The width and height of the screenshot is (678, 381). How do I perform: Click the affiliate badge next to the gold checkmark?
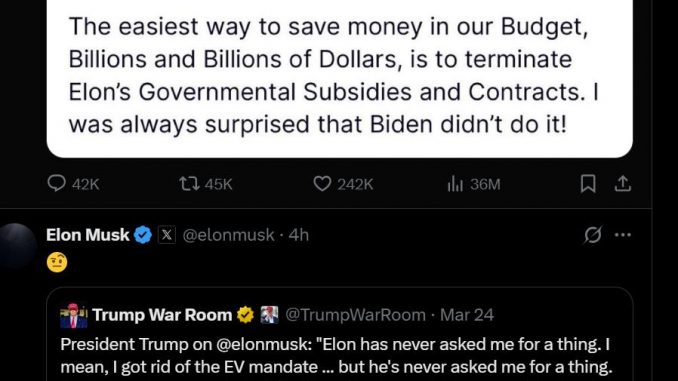pyautogui.click(x=269, y=315)
